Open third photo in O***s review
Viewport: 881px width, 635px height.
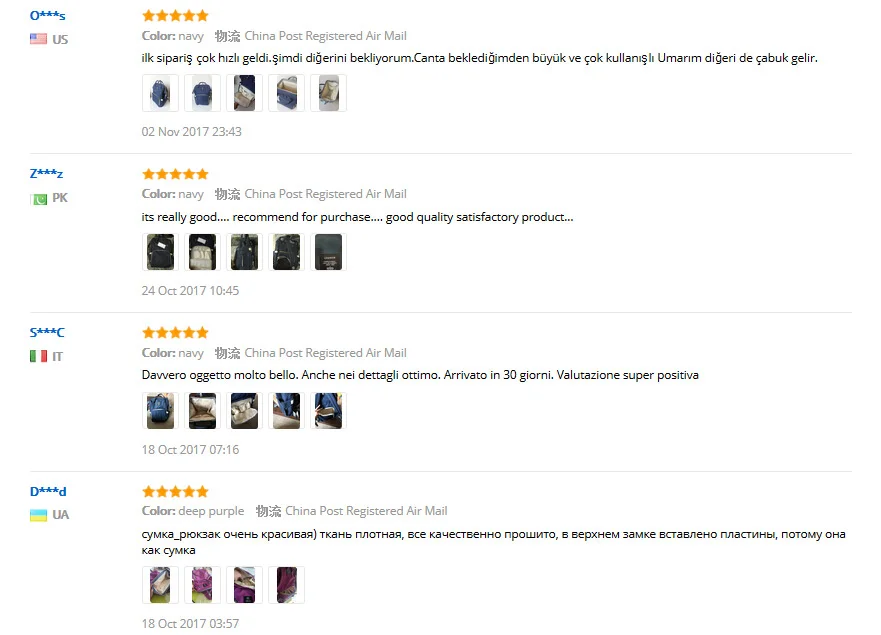[244, 93]
